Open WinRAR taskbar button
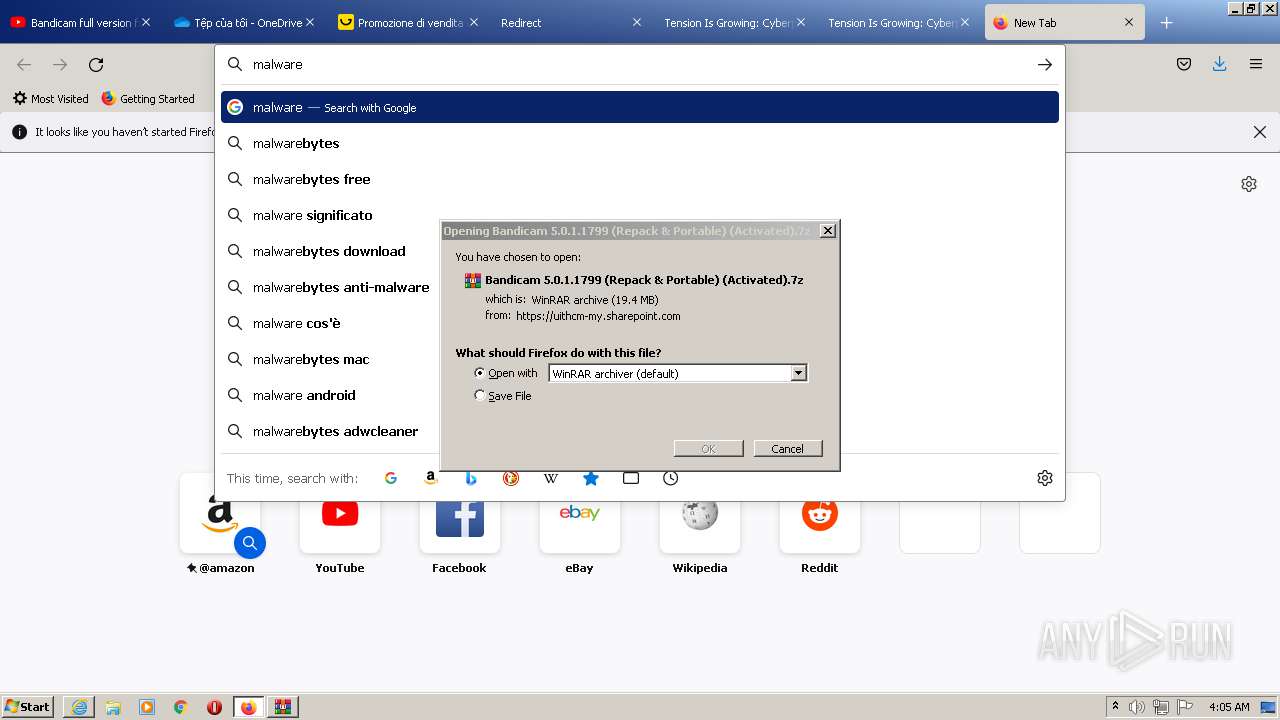The height and width of the screenshot is (720, 1280). 283,707
